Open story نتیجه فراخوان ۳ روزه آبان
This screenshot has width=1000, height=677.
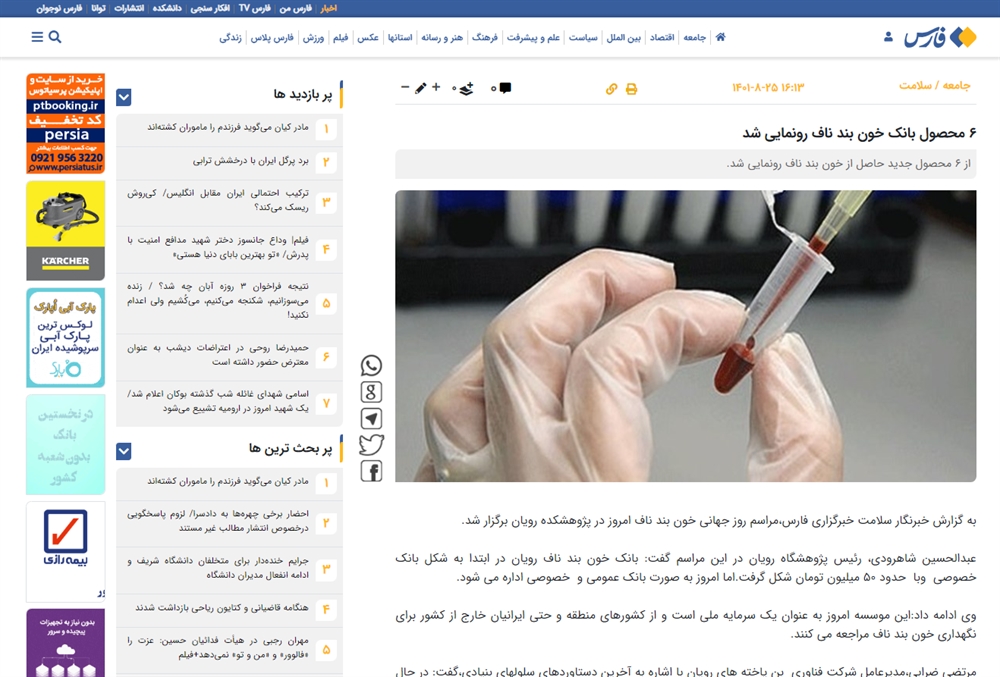[217, 300]
